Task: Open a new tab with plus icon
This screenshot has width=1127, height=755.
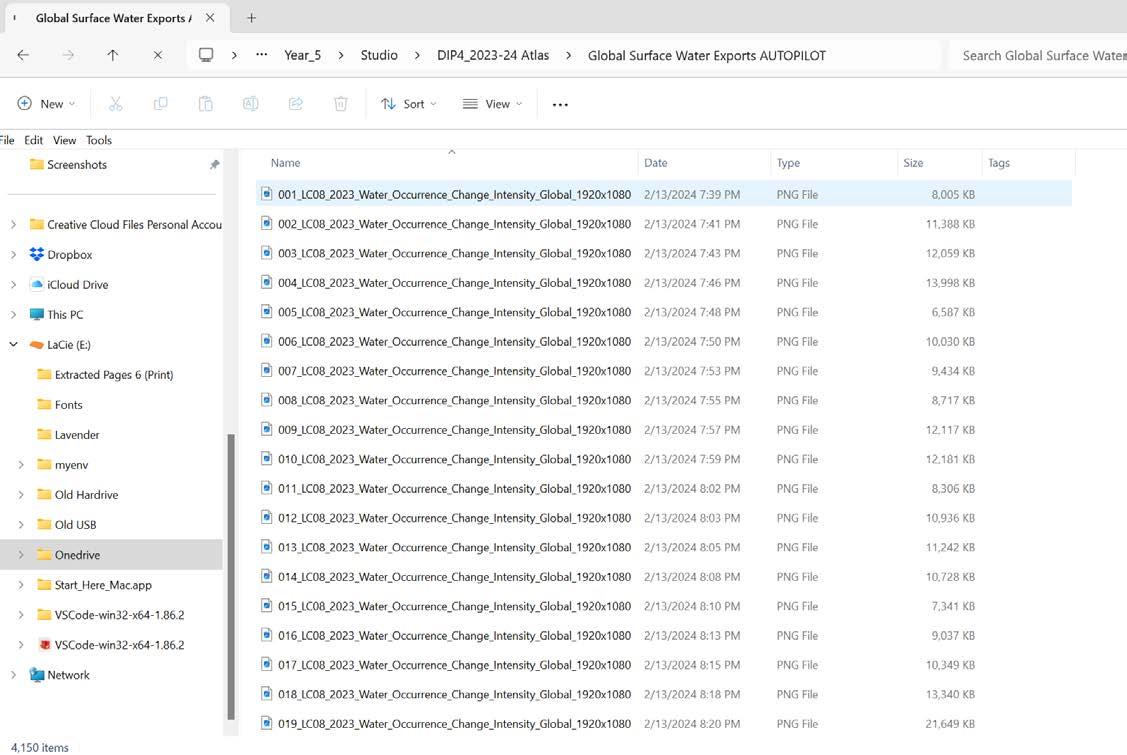Action: click(x=251, y=18)
